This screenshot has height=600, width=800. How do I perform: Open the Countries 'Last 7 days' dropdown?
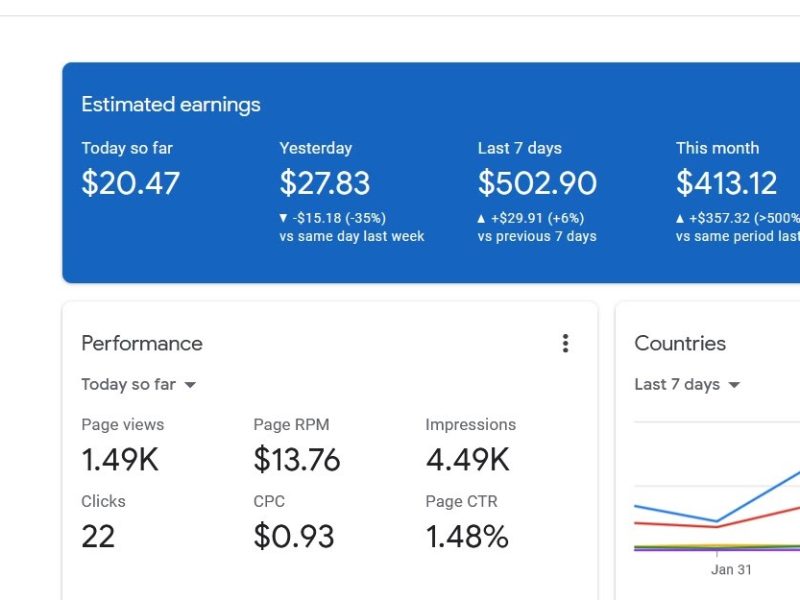(x=687, y=385)
